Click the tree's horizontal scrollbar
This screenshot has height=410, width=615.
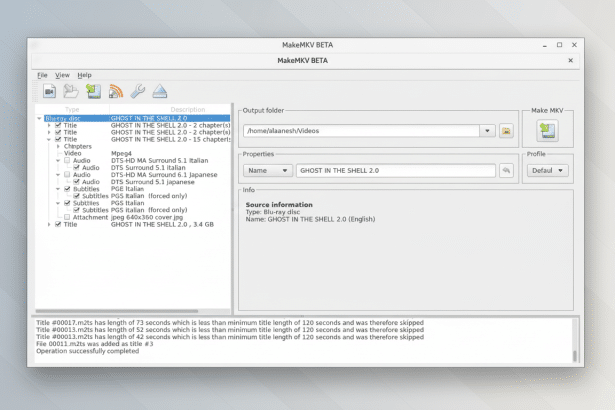118,311
